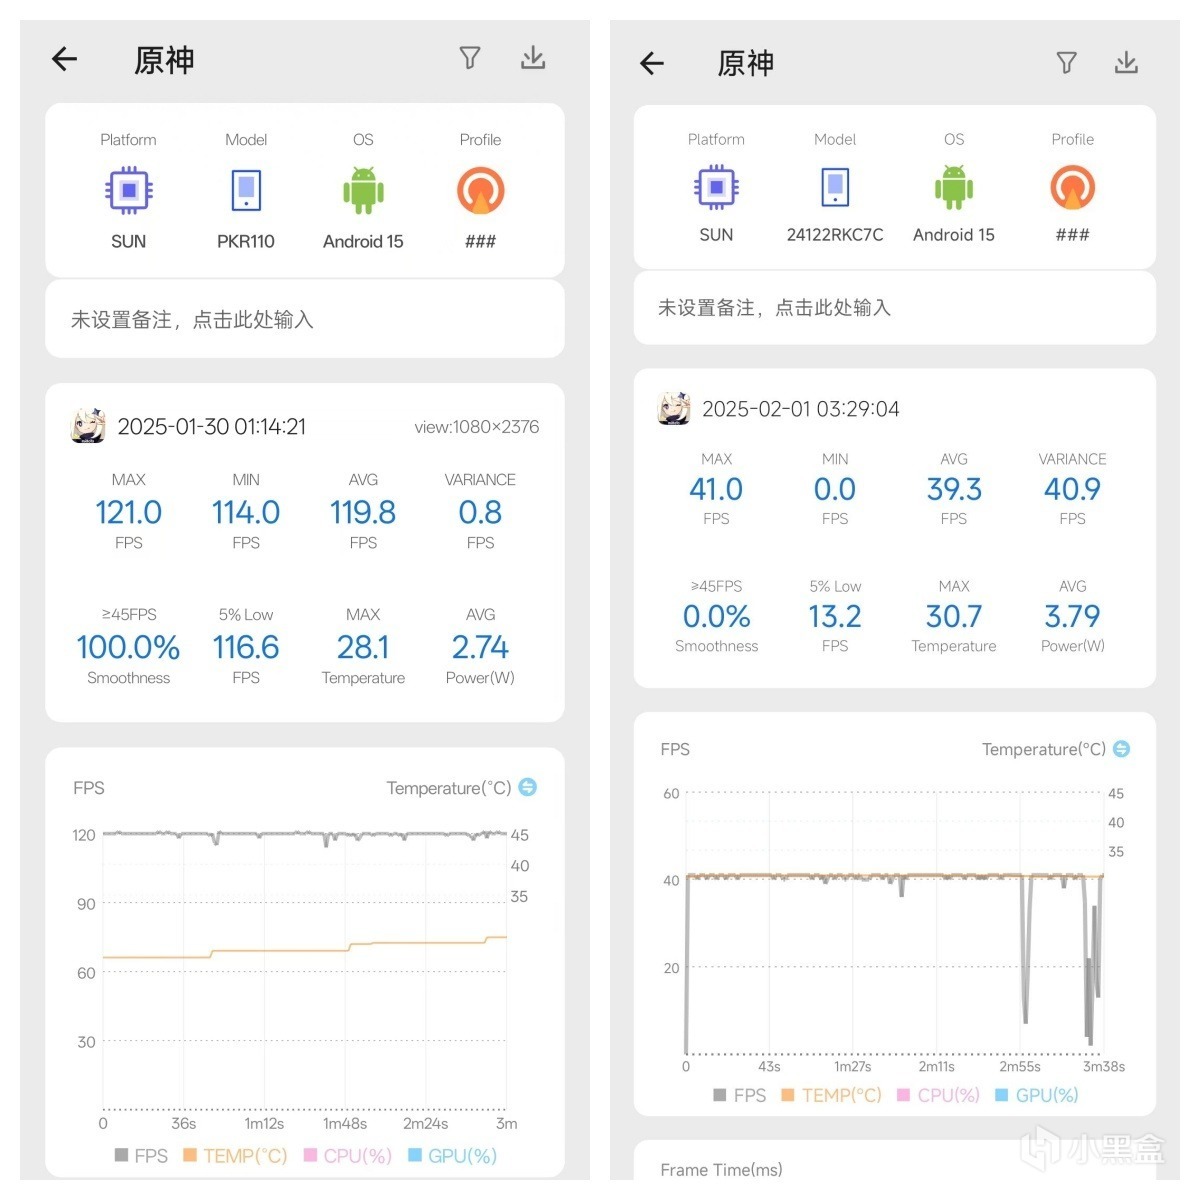
Task: Click SUN platform chip icon, left panel
Action: coord(129,190)
